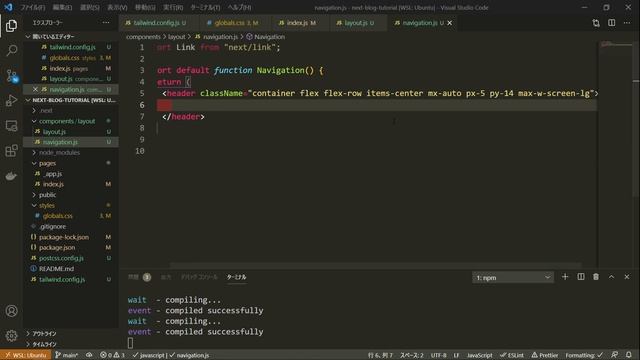Change UTF-8 encoding in status bar

[438, 355]
